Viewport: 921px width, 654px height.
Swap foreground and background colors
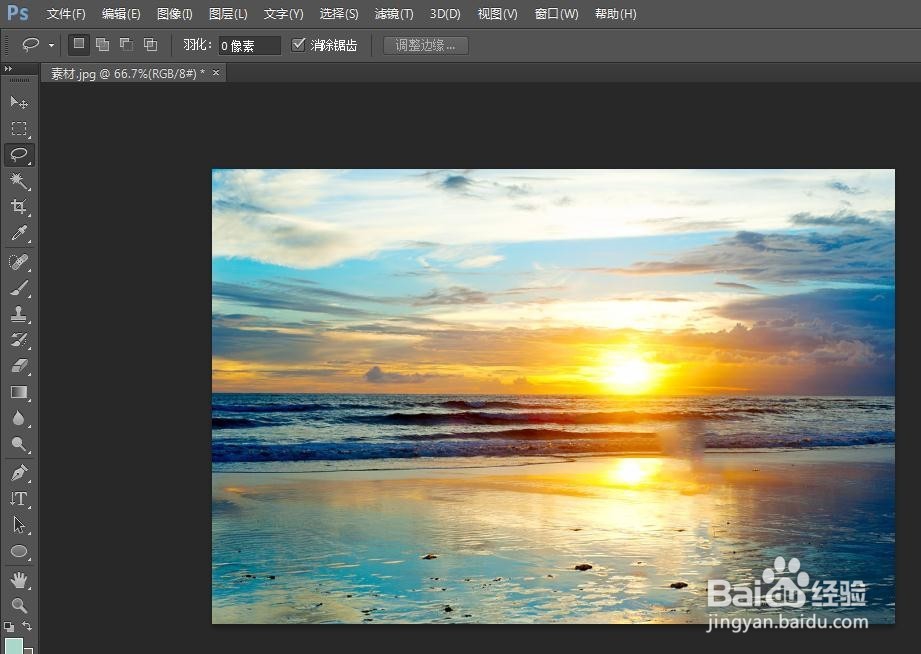coord(27,626)
